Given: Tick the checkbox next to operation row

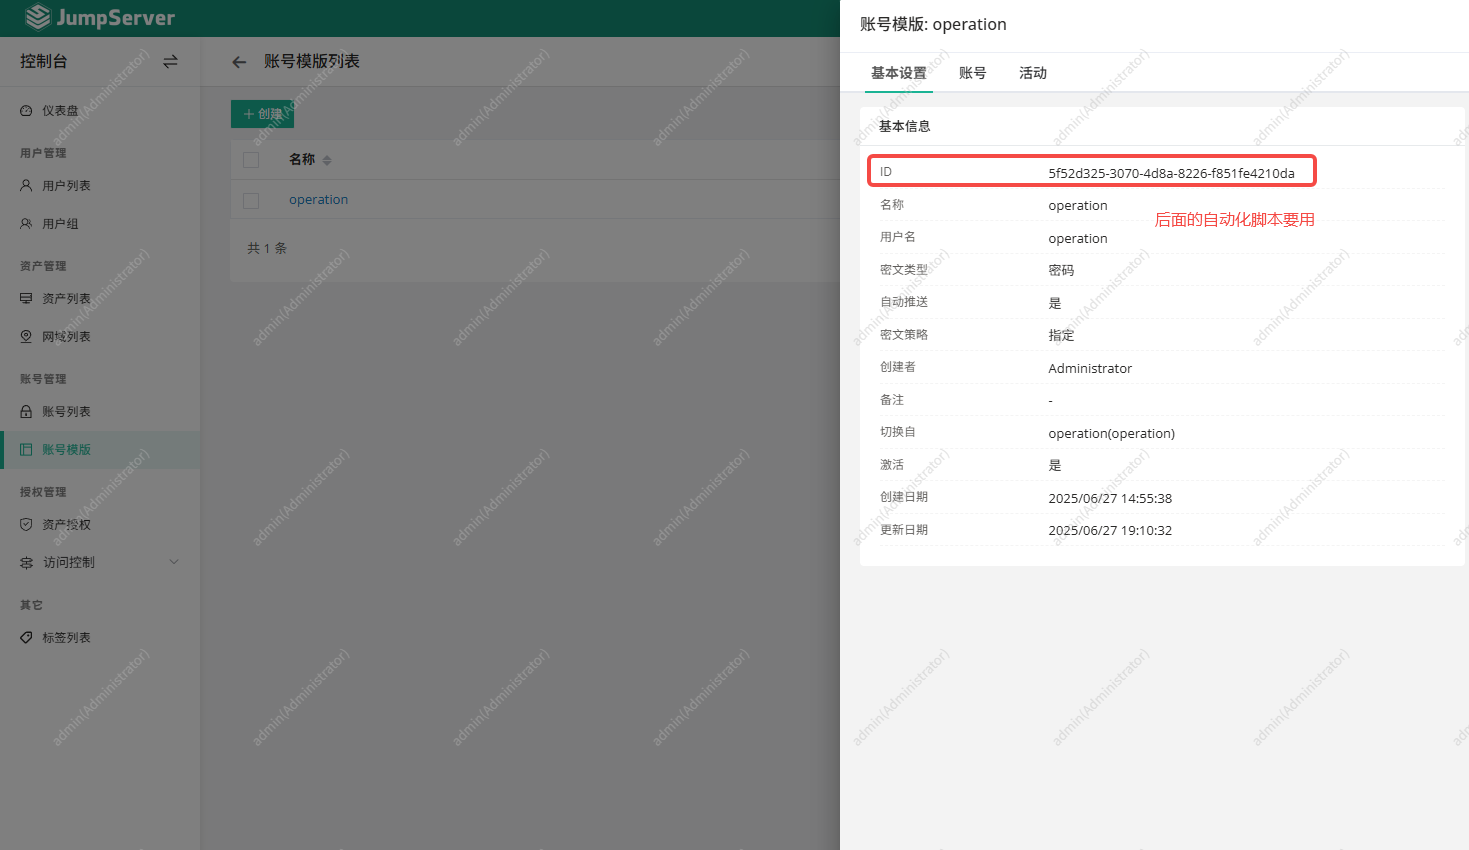Looking at the screenshot, I should click(x=250, y=200).
